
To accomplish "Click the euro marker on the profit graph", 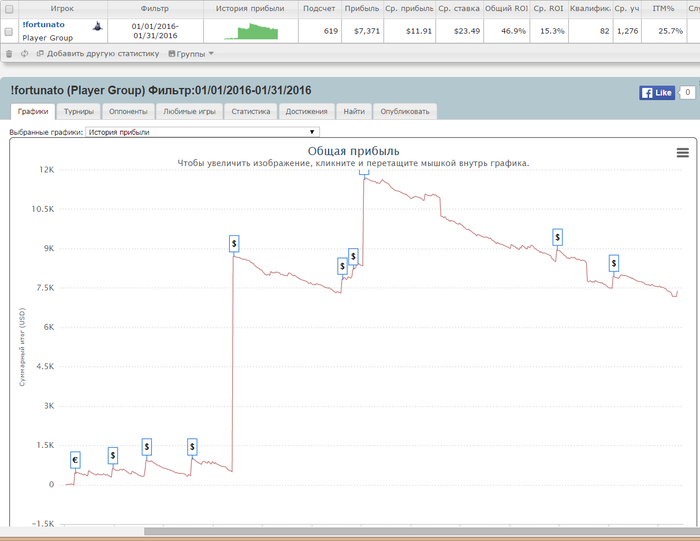I will coord(75,460).
